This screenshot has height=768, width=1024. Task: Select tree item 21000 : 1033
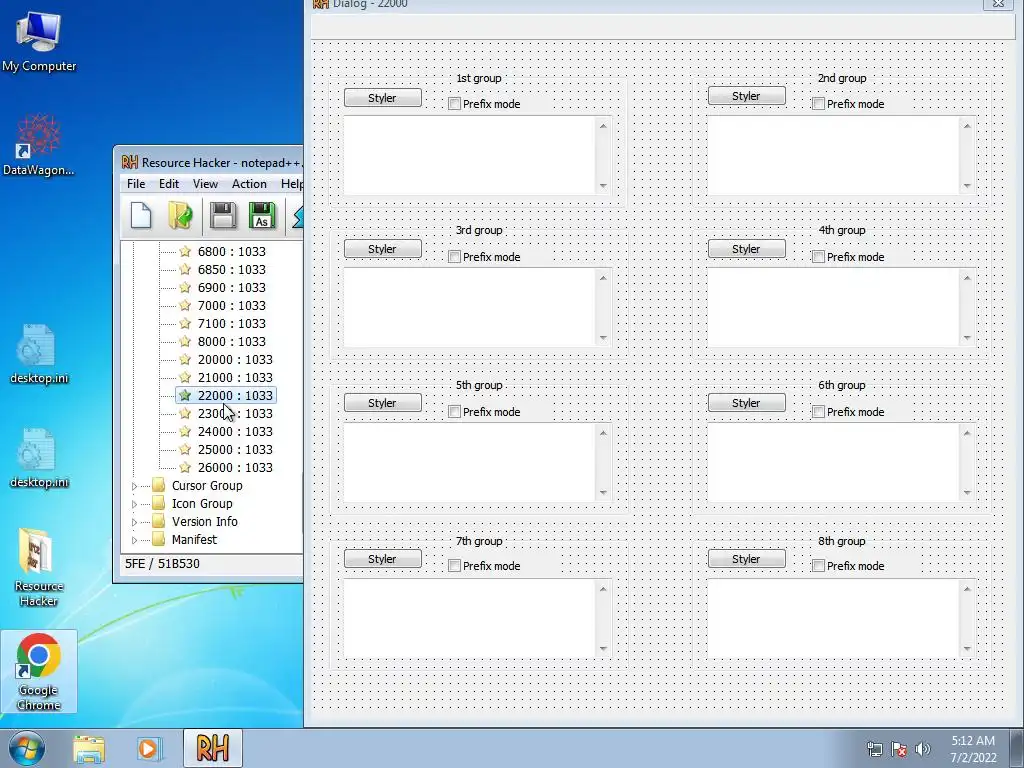(x=235, y=377)
